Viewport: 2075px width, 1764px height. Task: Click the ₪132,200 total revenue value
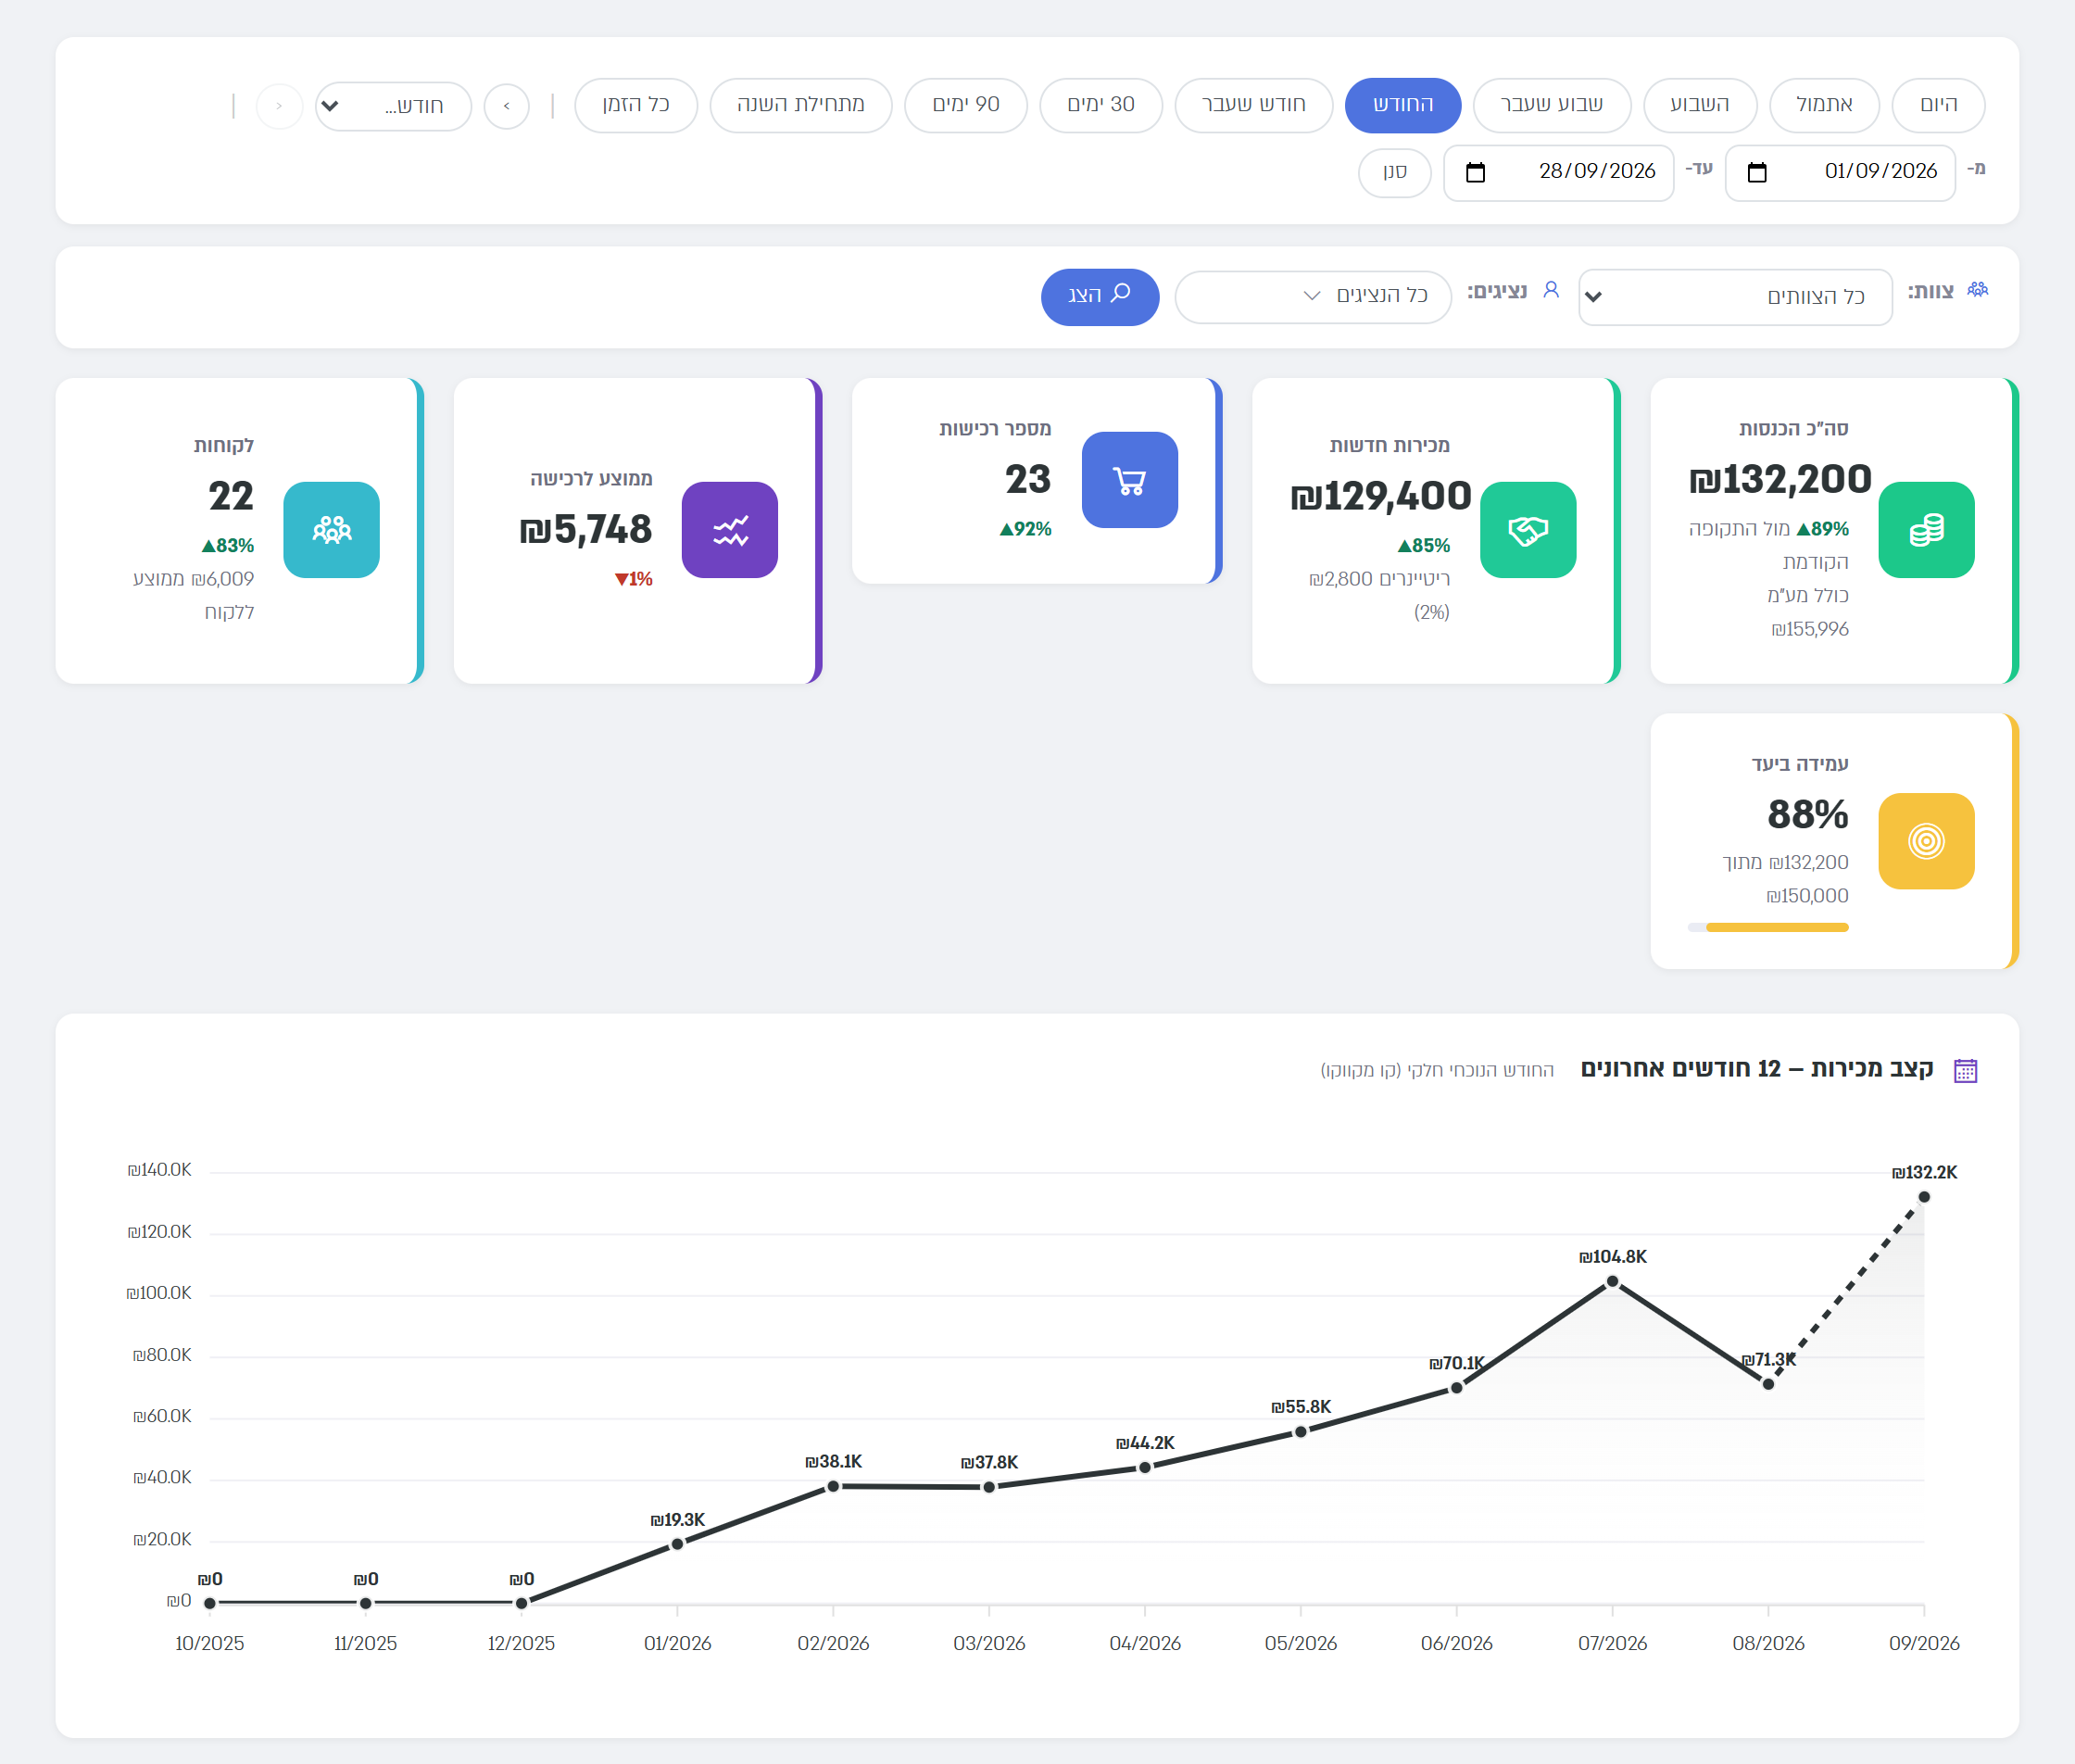(1780, 479)
